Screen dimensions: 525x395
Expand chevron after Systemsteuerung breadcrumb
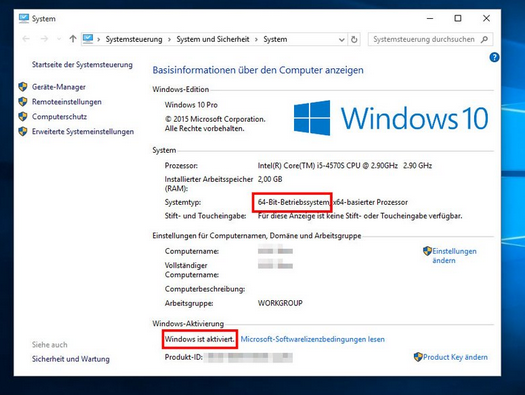169,40
